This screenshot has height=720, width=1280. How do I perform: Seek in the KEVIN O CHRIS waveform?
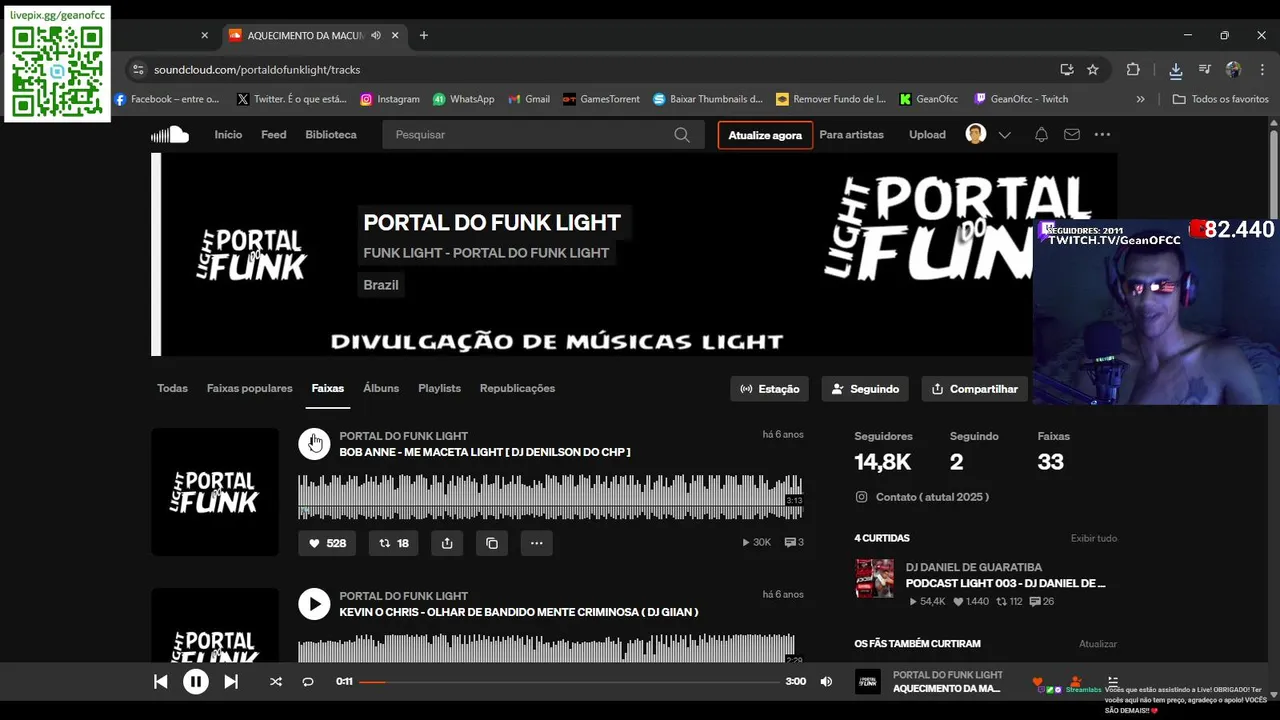550,648
